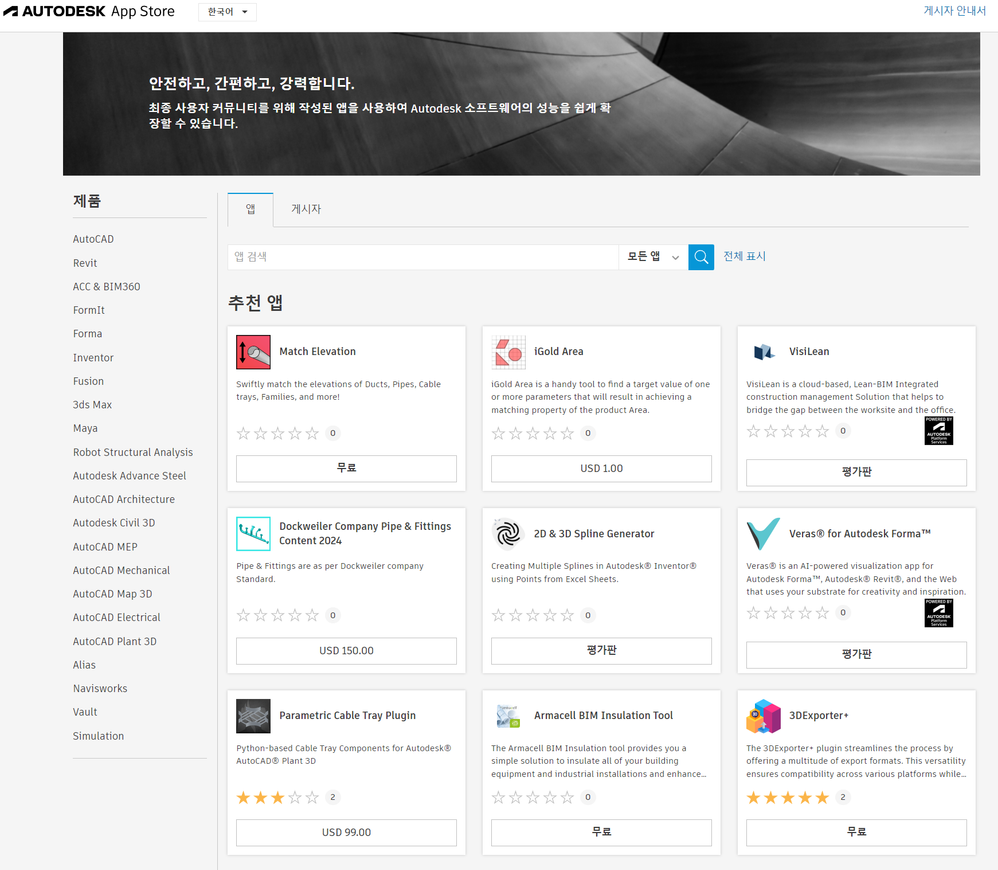The image size is (998, 870).
Task: Click the 평가판 button for Spline Generator
Action: coord(601,650)
